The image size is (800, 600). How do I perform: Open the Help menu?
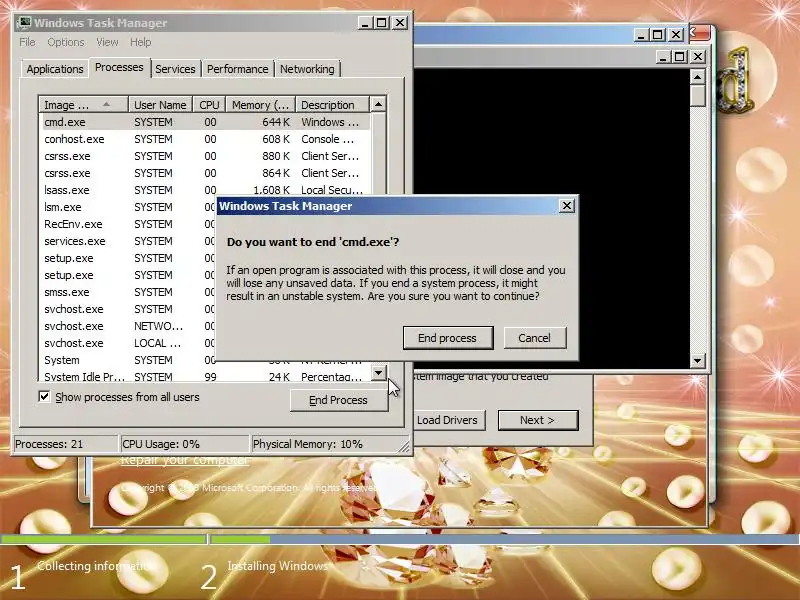pos(140,42)
